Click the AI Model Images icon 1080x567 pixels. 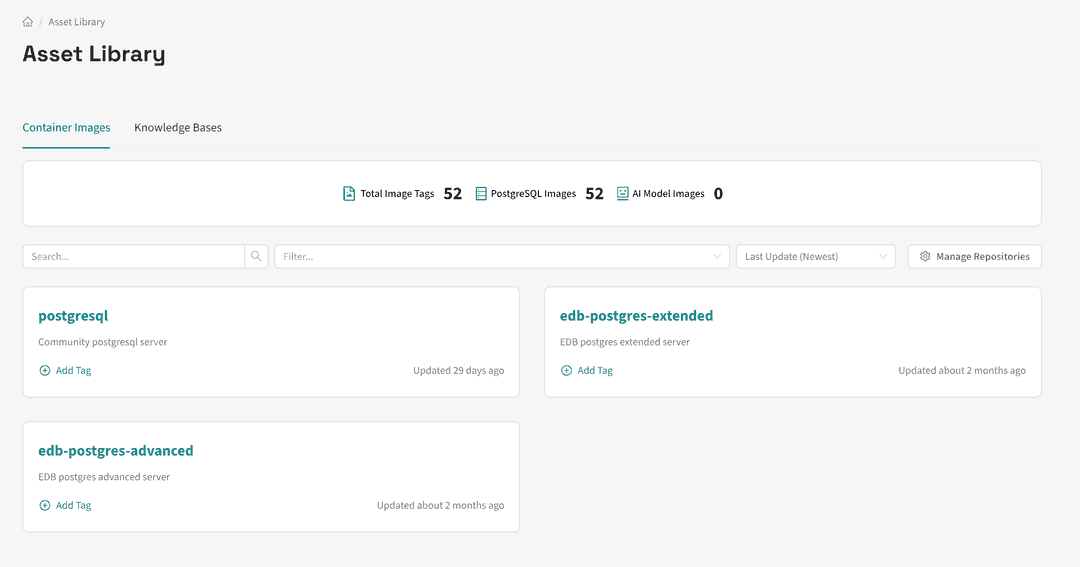[623, 194]
